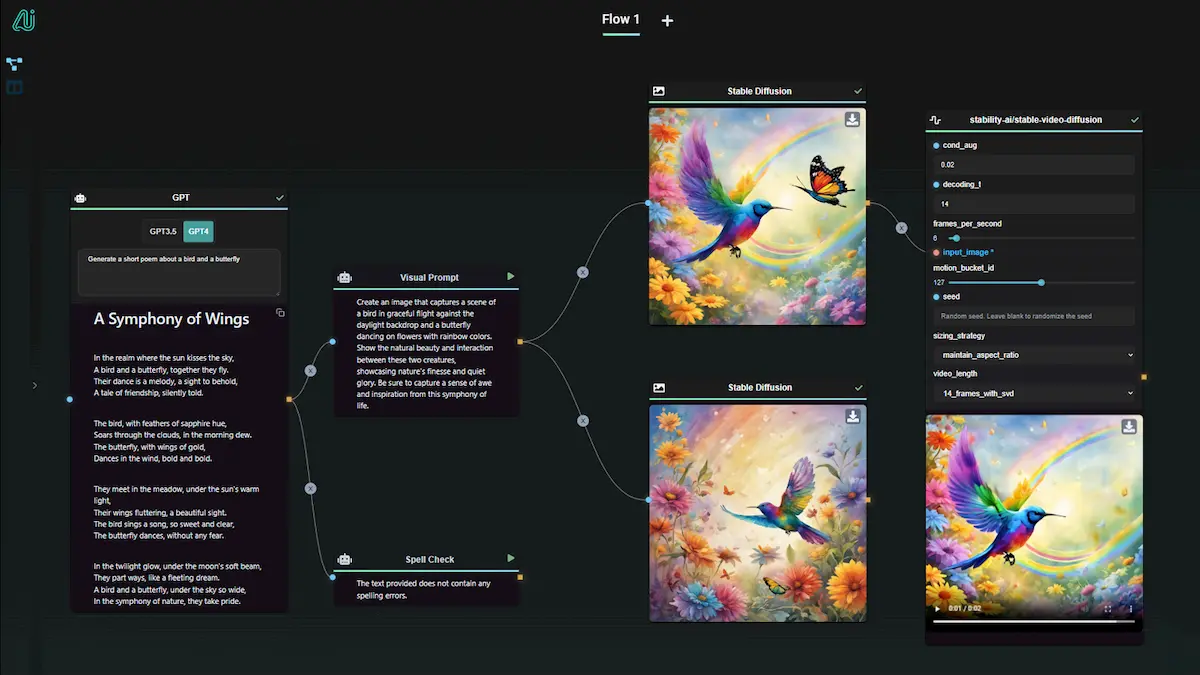Image resolution: width=1200 pixels, height=675 pixels.
Task: Download the top Stable Diffusion image via its download icon
Action: [x=852, y=119]
